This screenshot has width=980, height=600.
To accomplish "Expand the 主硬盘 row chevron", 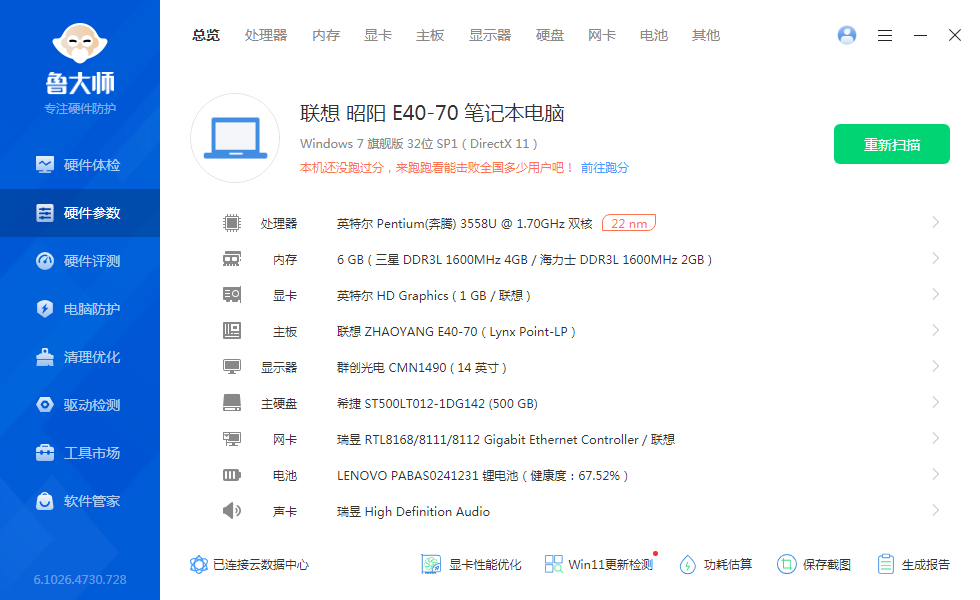I will click(x=936, y=402).
